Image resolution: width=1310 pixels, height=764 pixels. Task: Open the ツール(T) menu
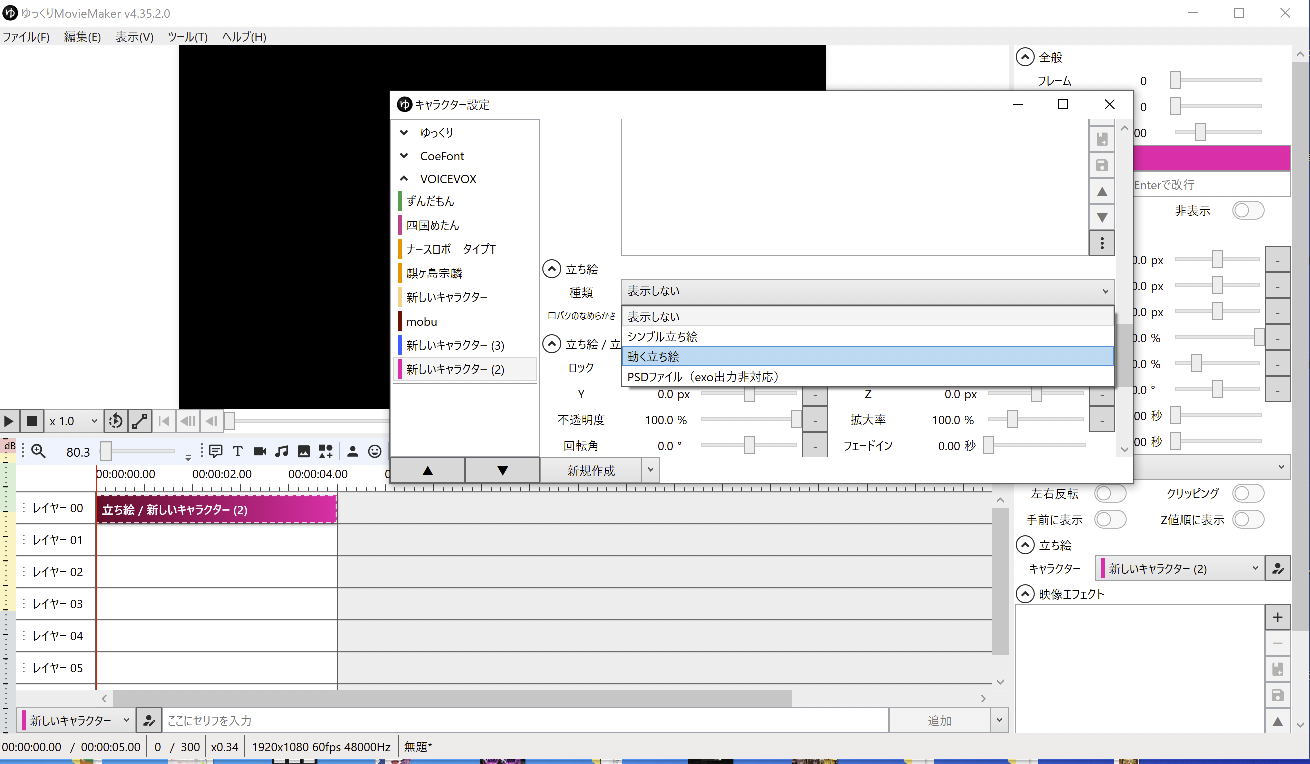click(x=187, y=37)
